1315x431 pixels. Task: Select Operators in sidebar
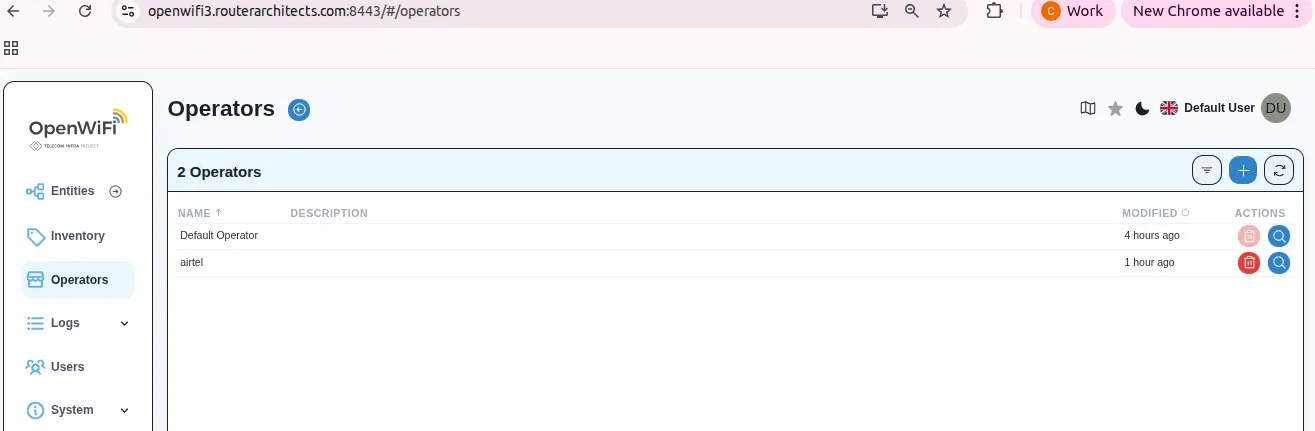click(x=78, y=280)
